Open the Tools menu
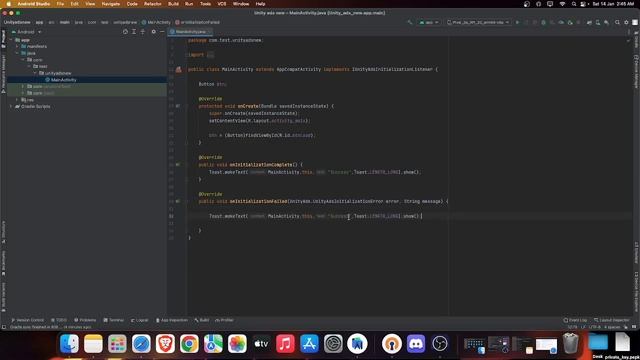 pyautogui.click(x=205, y=4)
